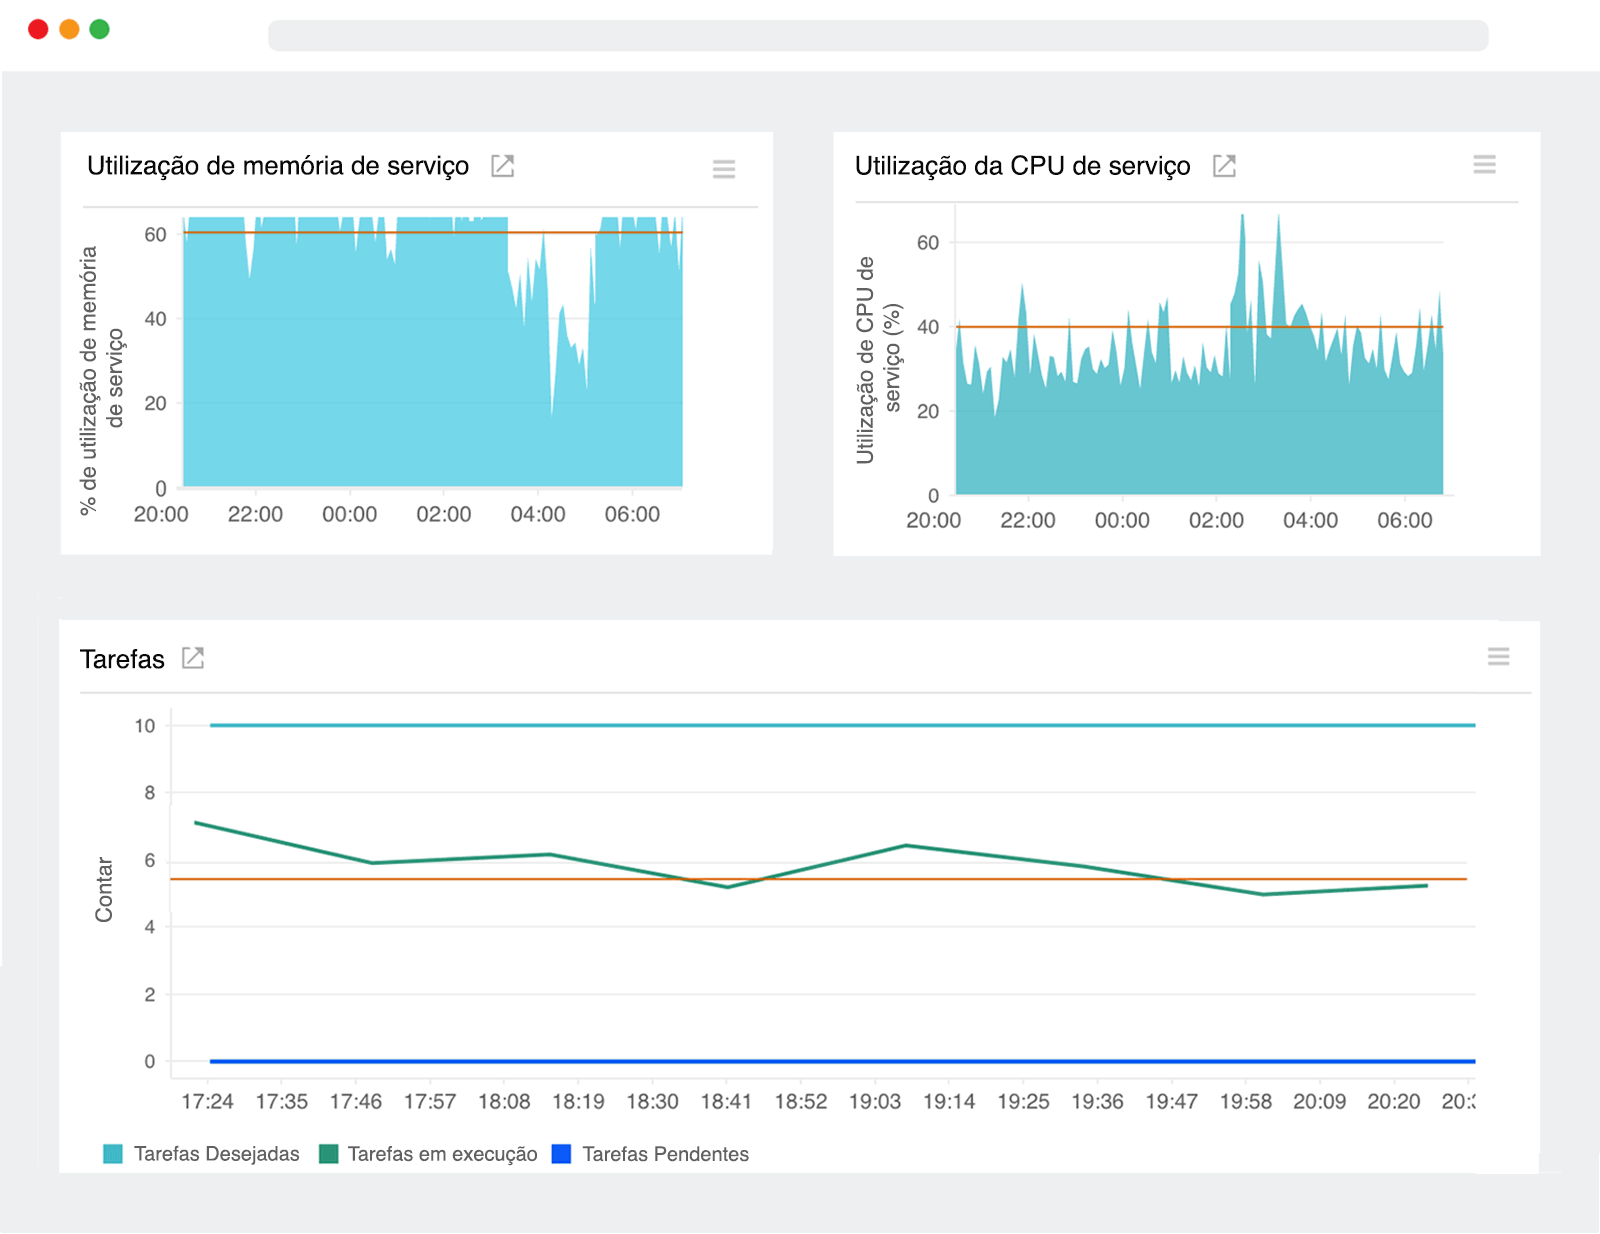Open the memory chart options hamburger menu
1600x1234 pixels.
click(x=723, y=169)
